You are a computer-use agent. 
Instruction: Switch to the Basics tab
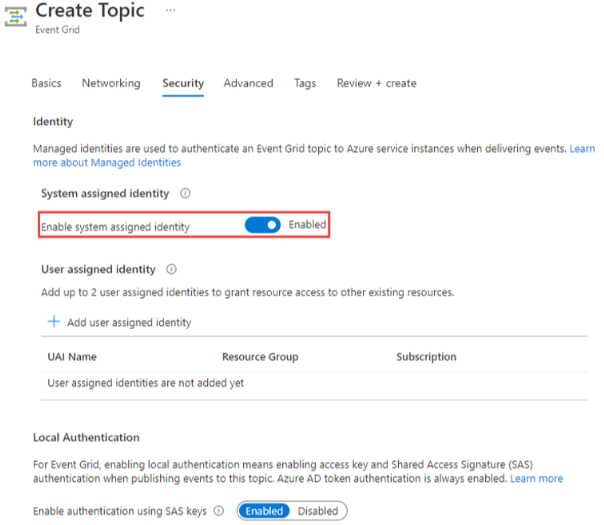tap(46, 83)
